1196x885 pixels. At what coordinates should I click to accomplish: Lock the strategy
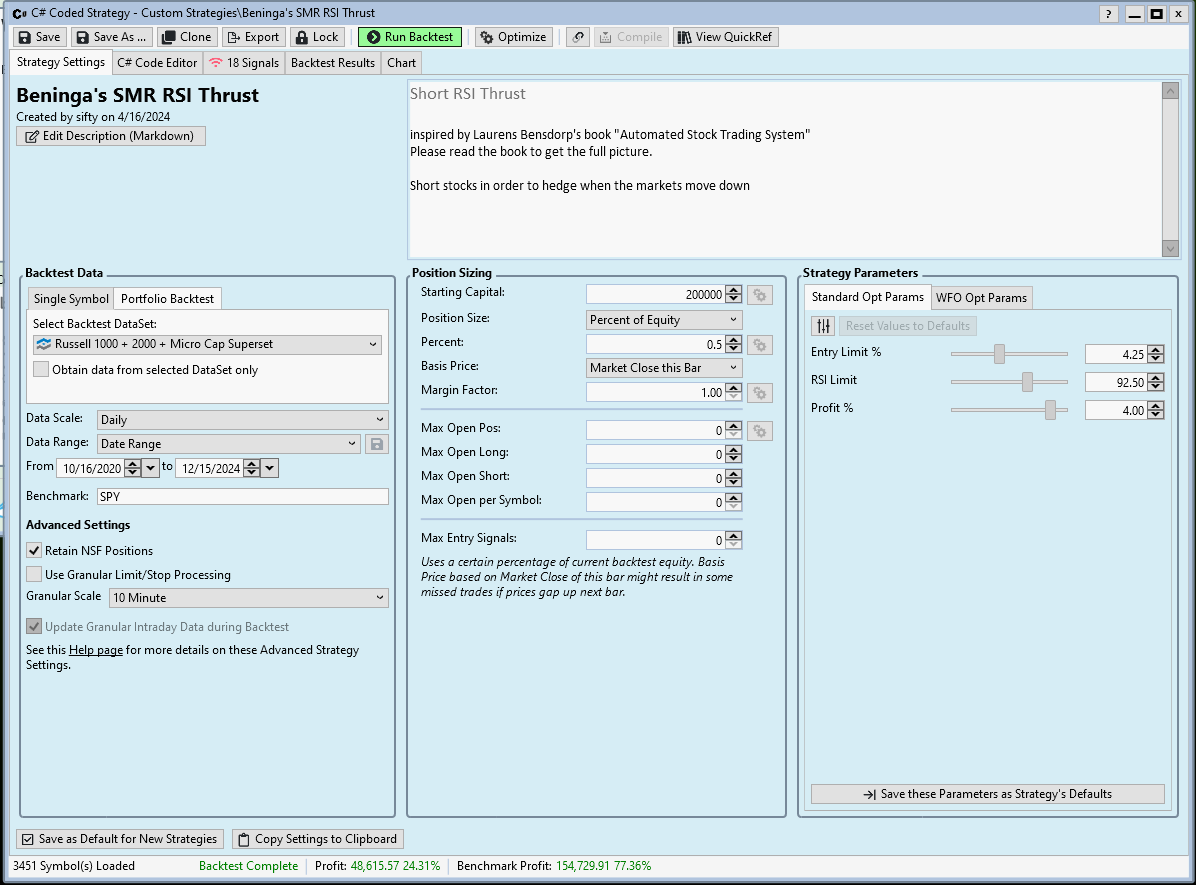(x=317, y=37)
